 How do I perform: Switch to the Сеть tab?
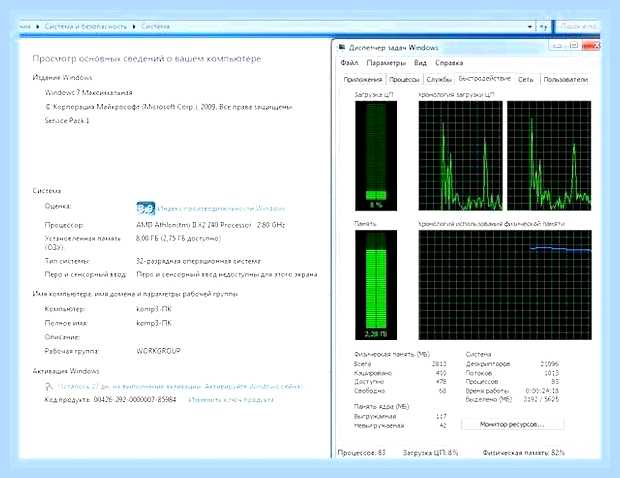click(525, 79)
